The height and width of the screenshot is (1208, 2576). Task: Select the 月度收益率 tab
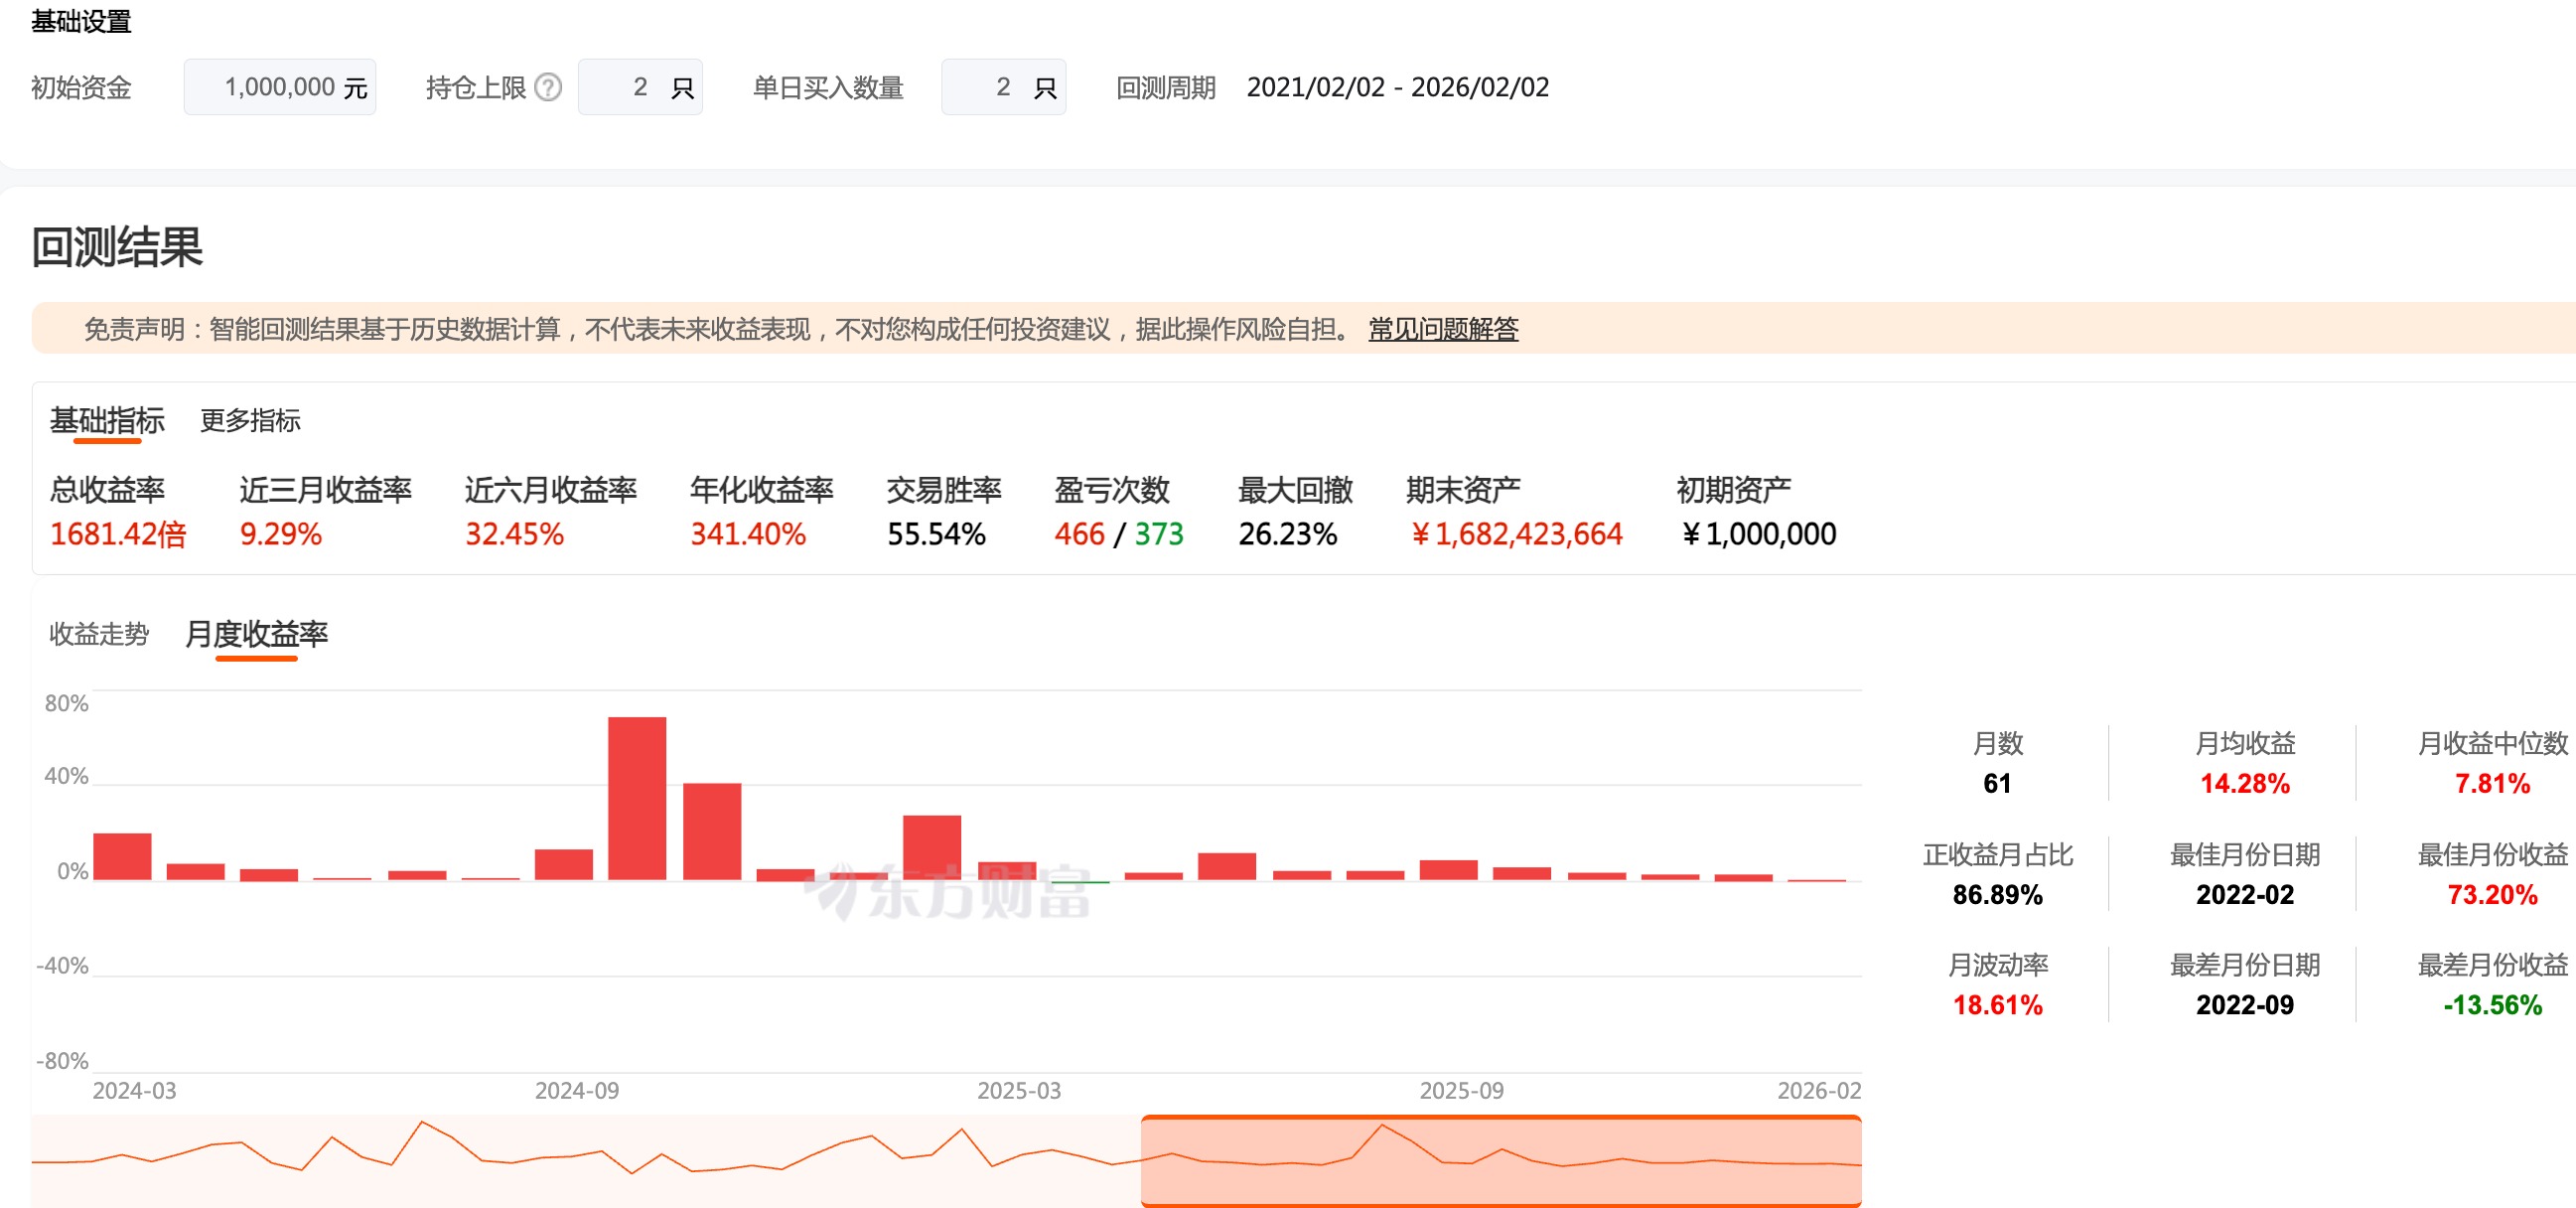(256, 634)
